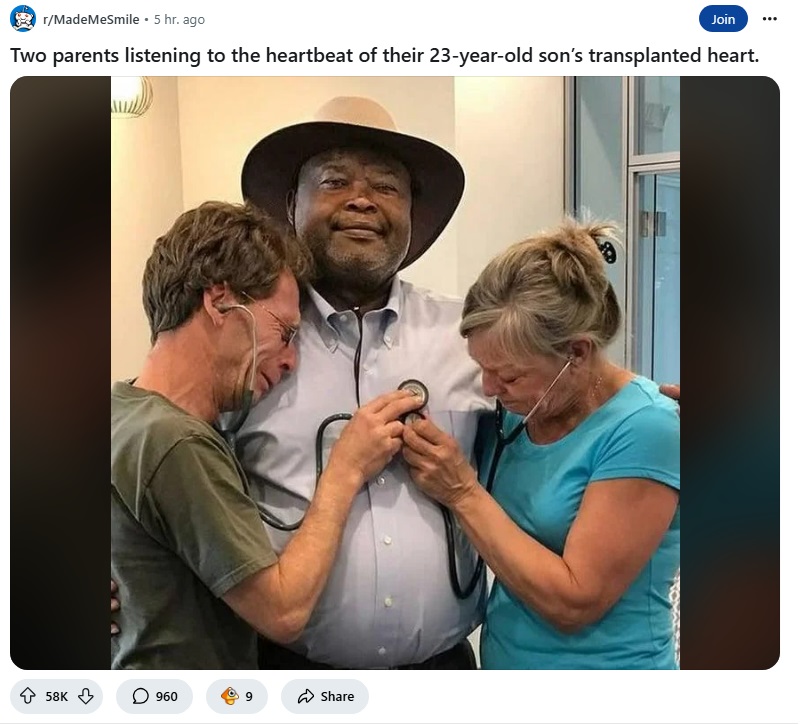This screenshot has width=802, height=724.
Task: Click the stethoscope on the man's chest
Action: pos(412,393)
